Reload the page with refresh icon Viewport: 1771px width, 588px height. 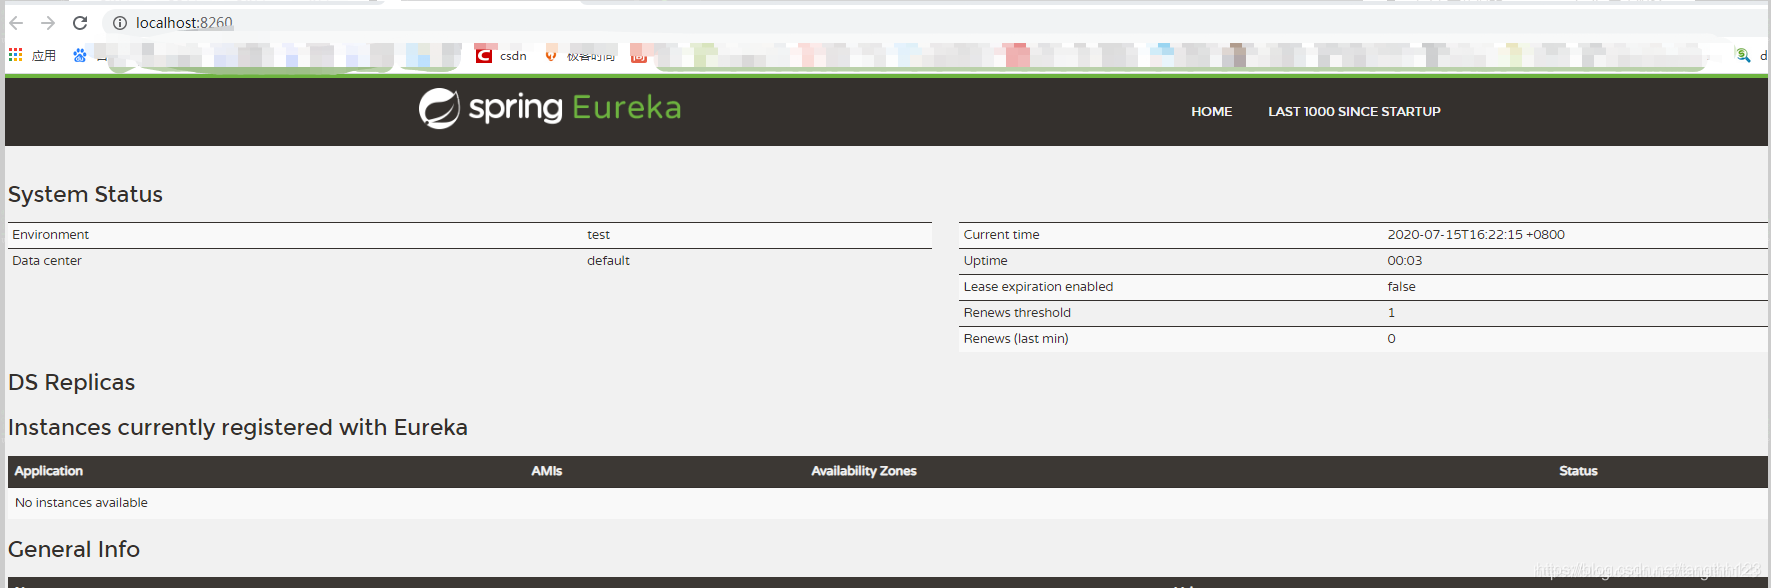coord(80,23)
